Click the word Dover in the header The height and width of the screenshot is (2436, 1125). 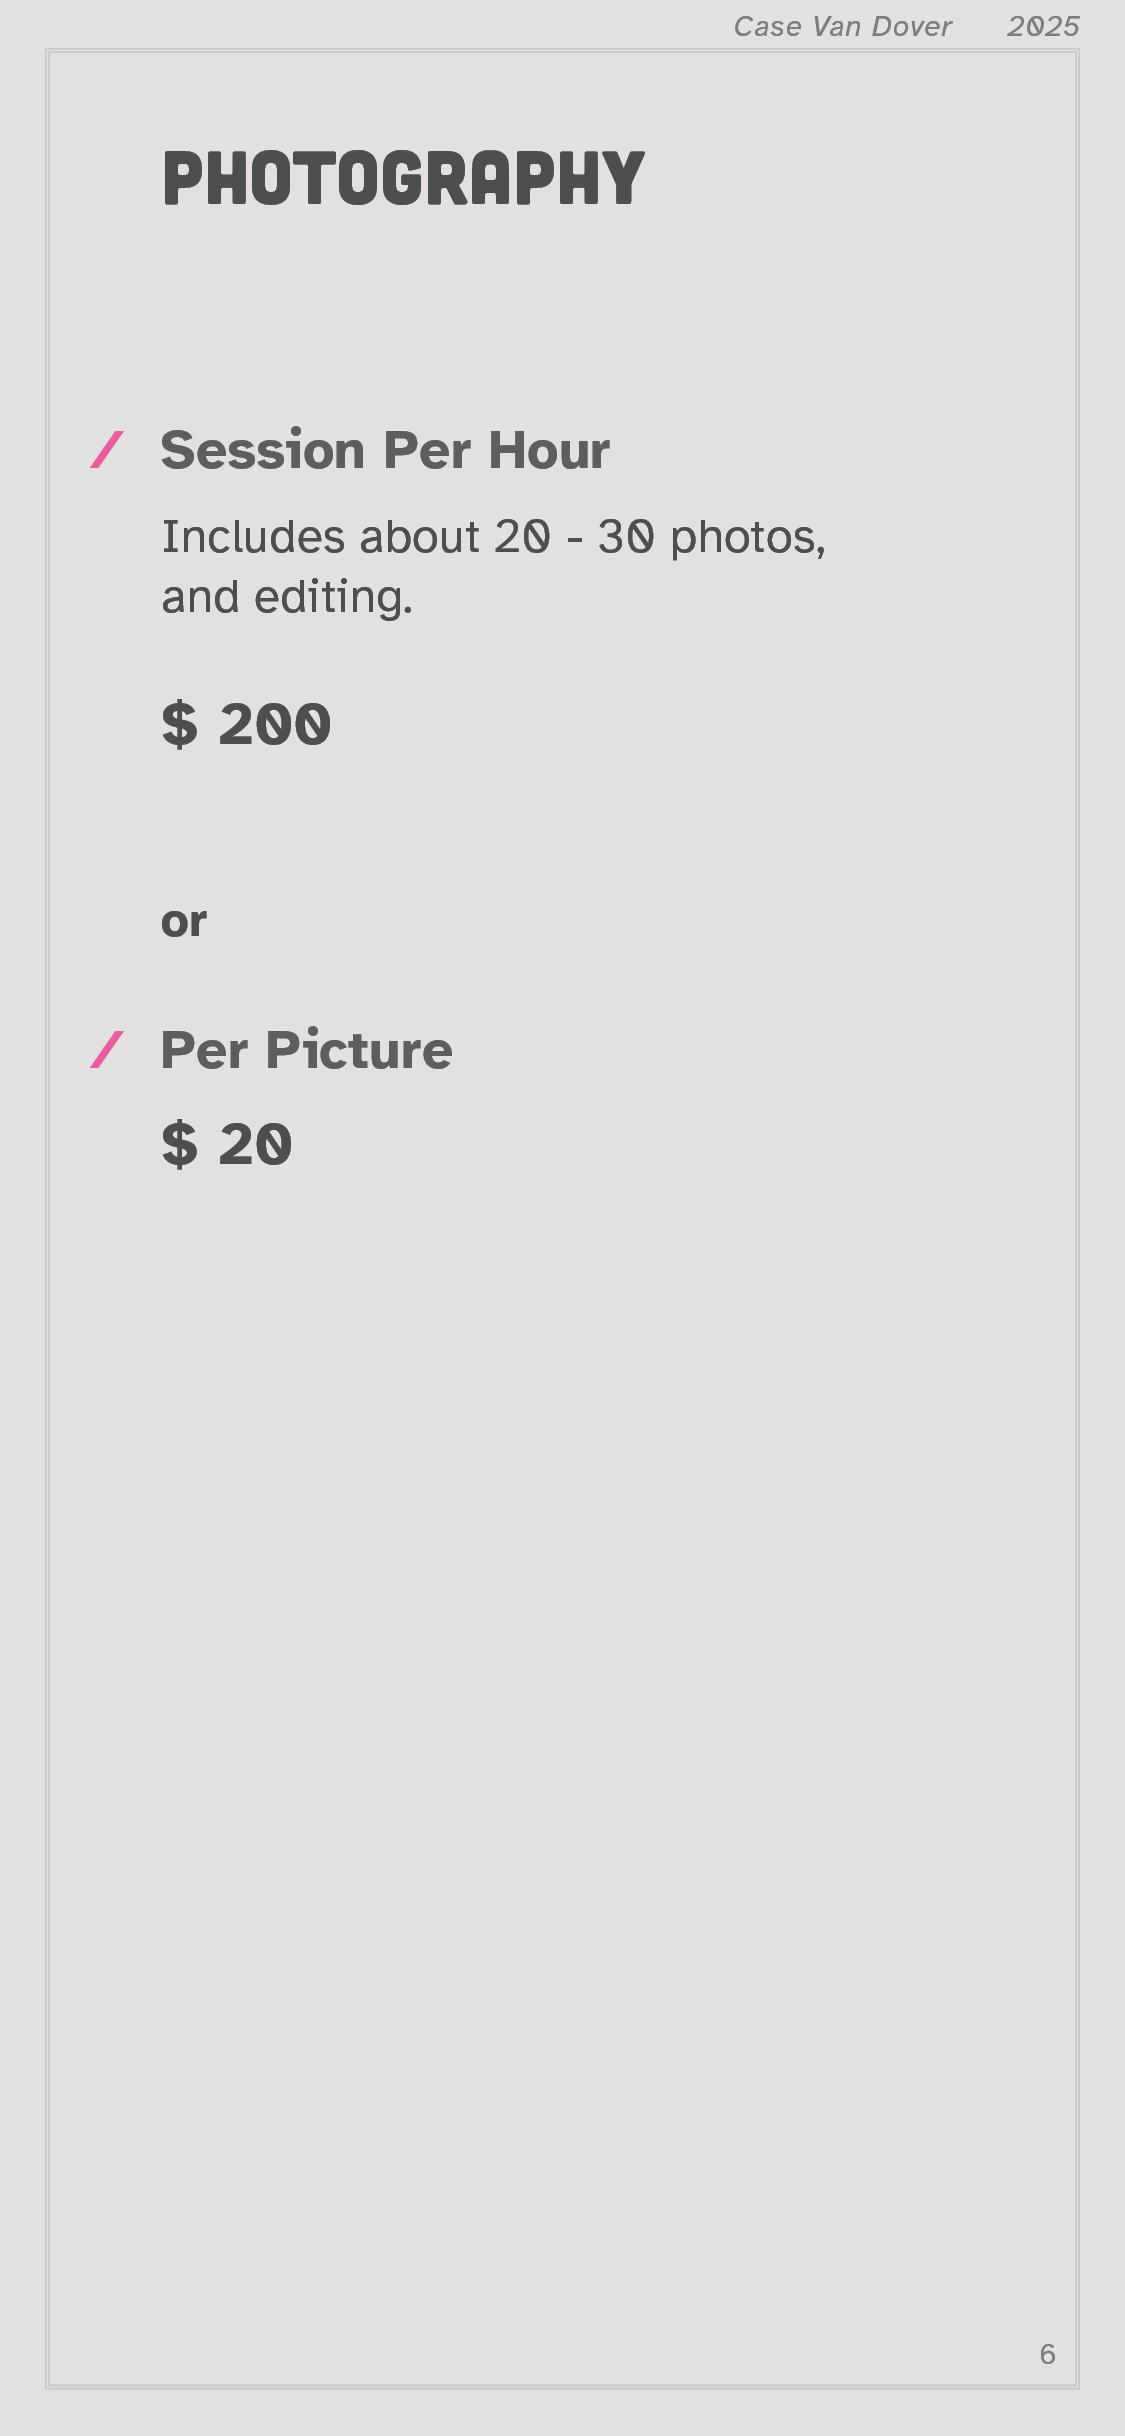[x=911, y=26]
